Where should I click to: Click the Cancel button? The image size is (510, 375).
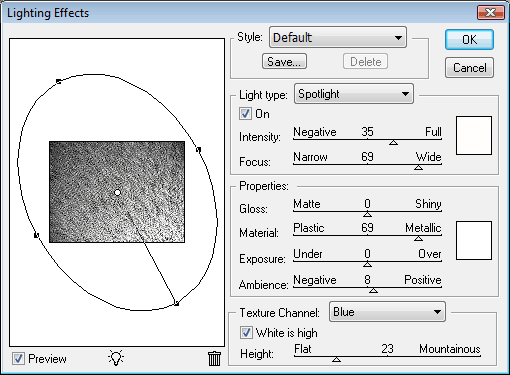coord(469,68)
